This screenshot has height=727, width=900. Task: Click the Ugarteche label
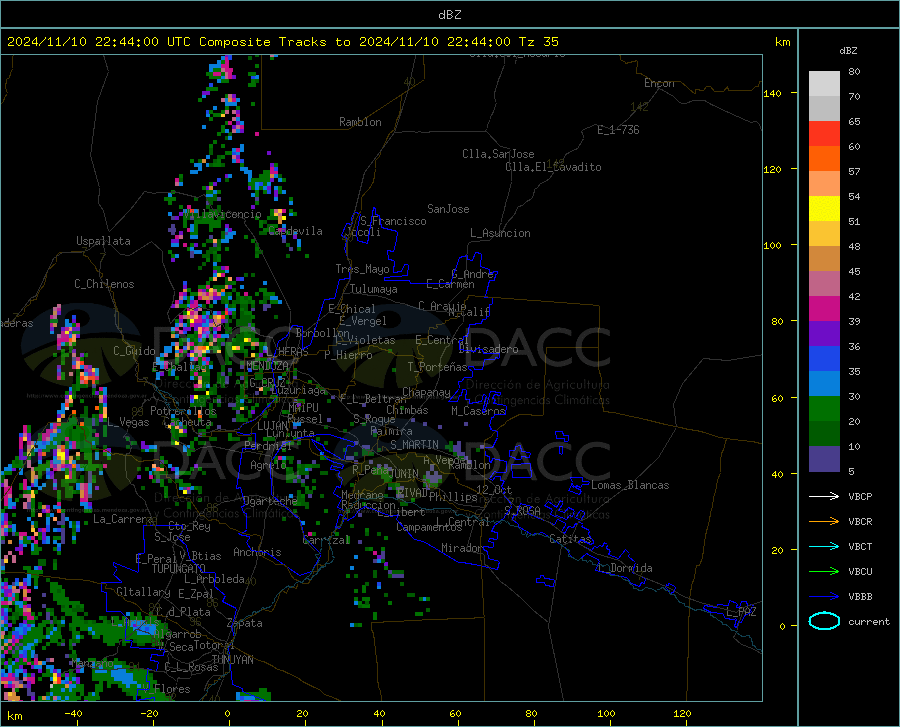pos(270,500)
